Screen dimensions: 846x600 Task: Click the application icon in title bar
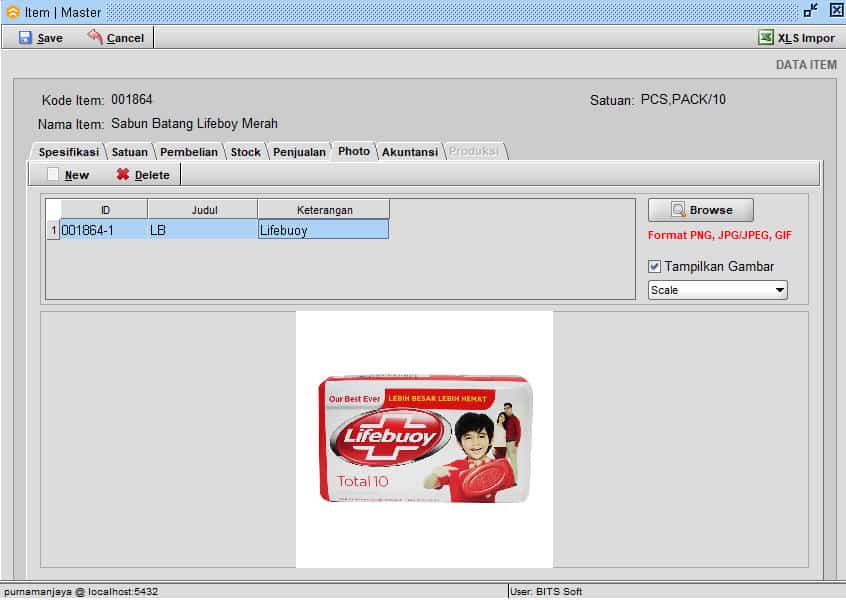click(12, 12)
